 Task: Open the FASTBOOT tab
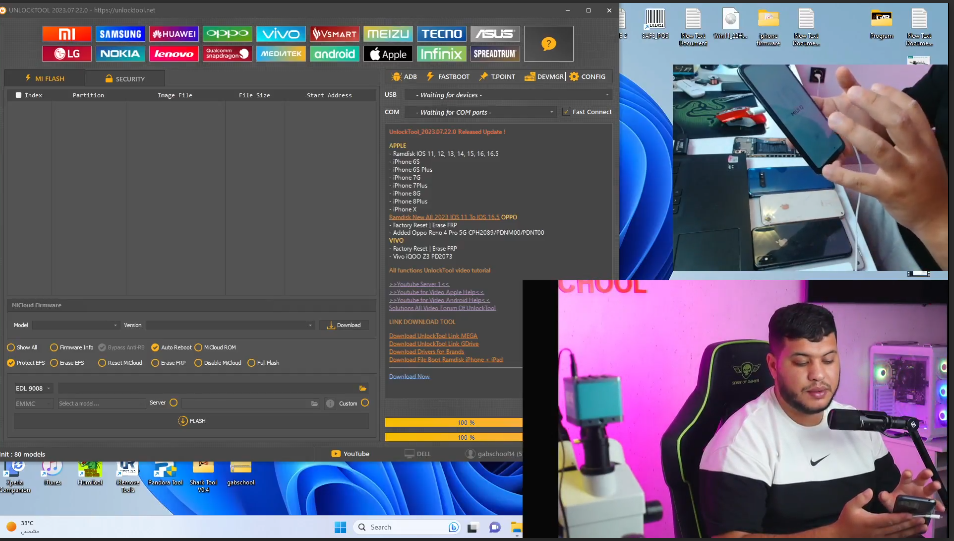(448, 77)
